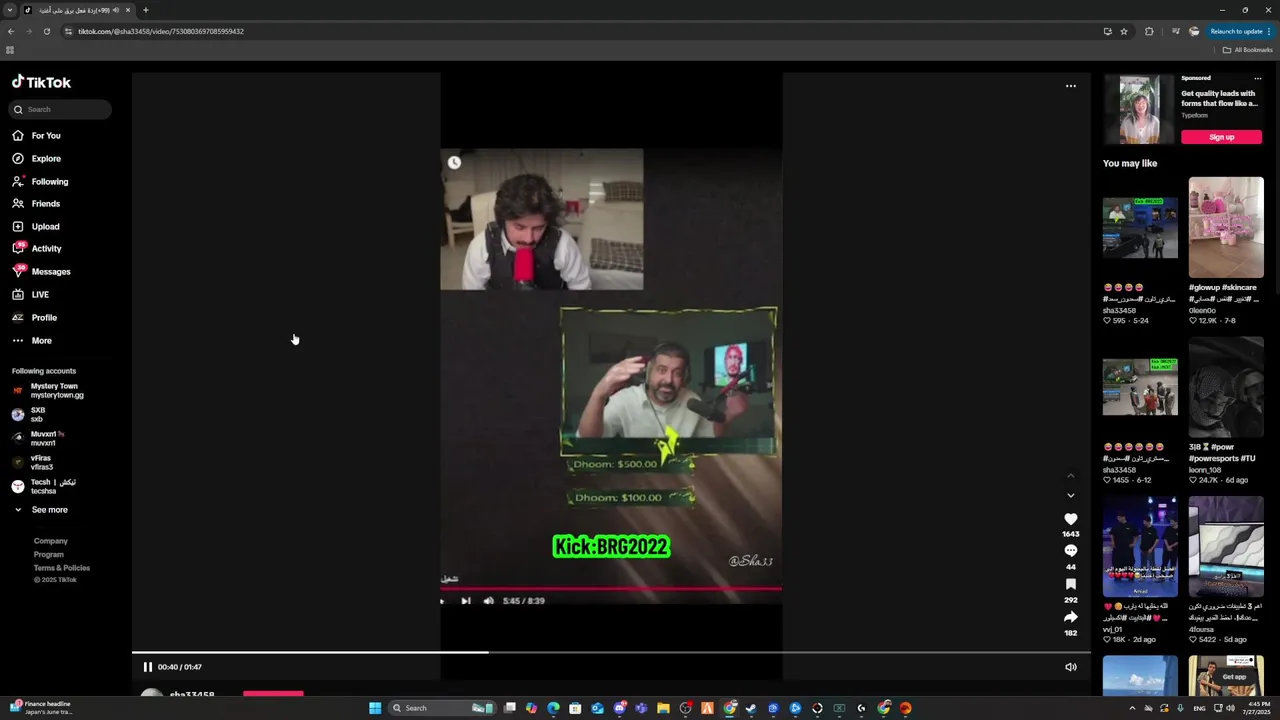The height and width of the screenshot is (720, 1280).
Task: Open vFiras following account
Action: pyautogui.click(x=33, y=462)
